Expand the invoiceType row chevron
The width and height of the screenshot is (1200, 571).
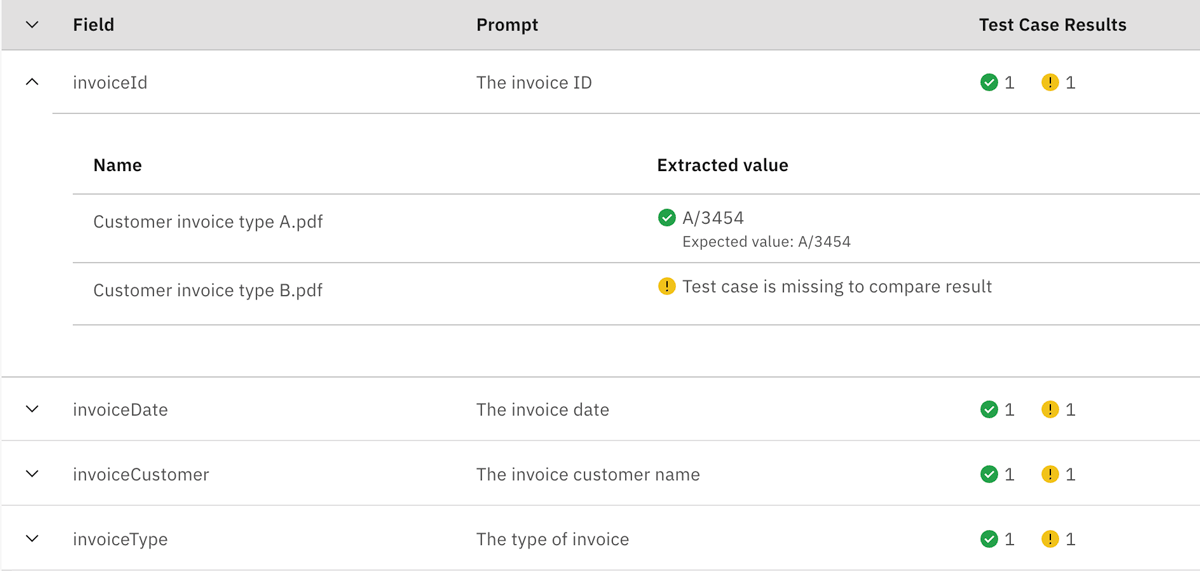coord(32,539)
